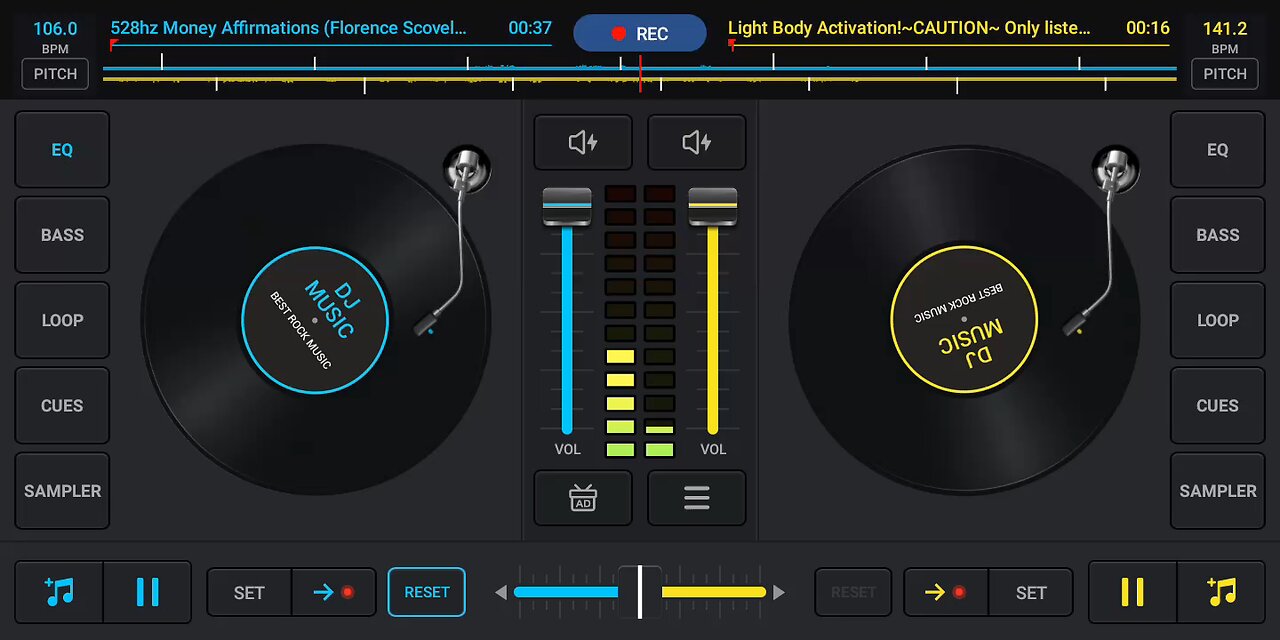Image resolution: width=1280 pixels, height=640 pixels.
Task: Open the hamburger menu in mixer
Action: pos(697,498)
